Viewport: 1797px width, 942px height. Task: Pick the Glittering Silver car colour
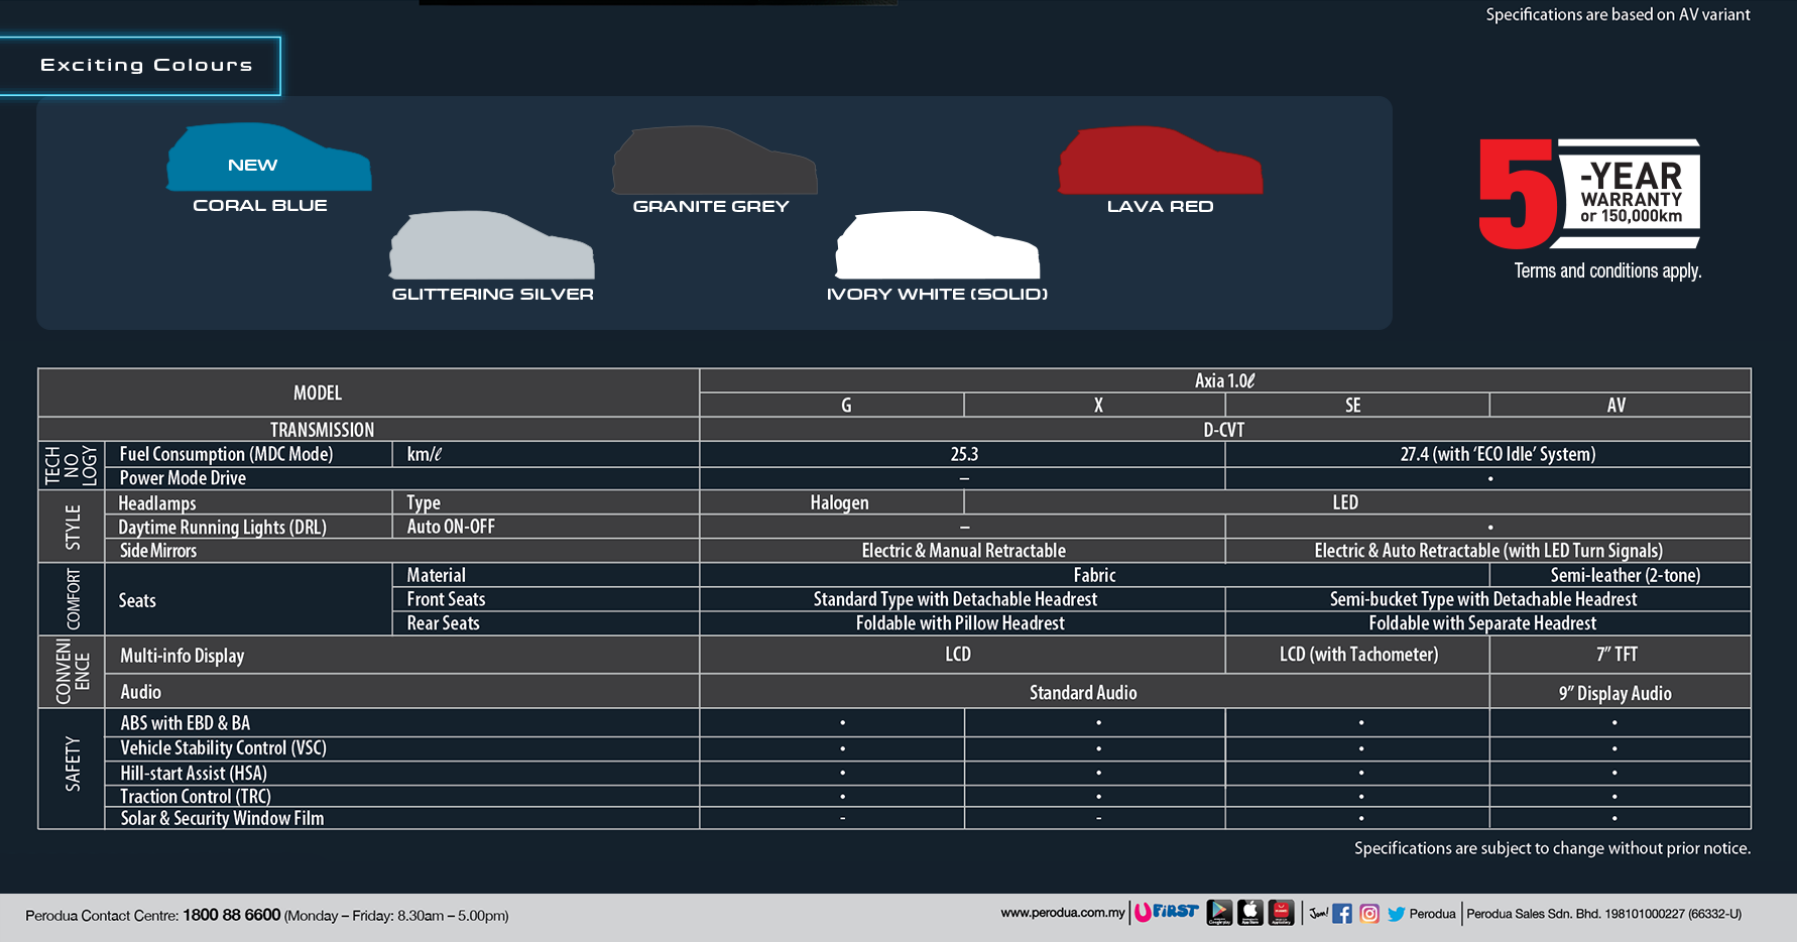491,246
